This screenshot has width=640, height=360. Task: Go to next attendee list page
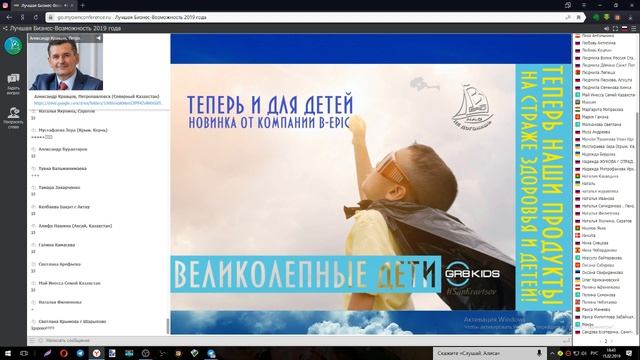click(611, 341)
